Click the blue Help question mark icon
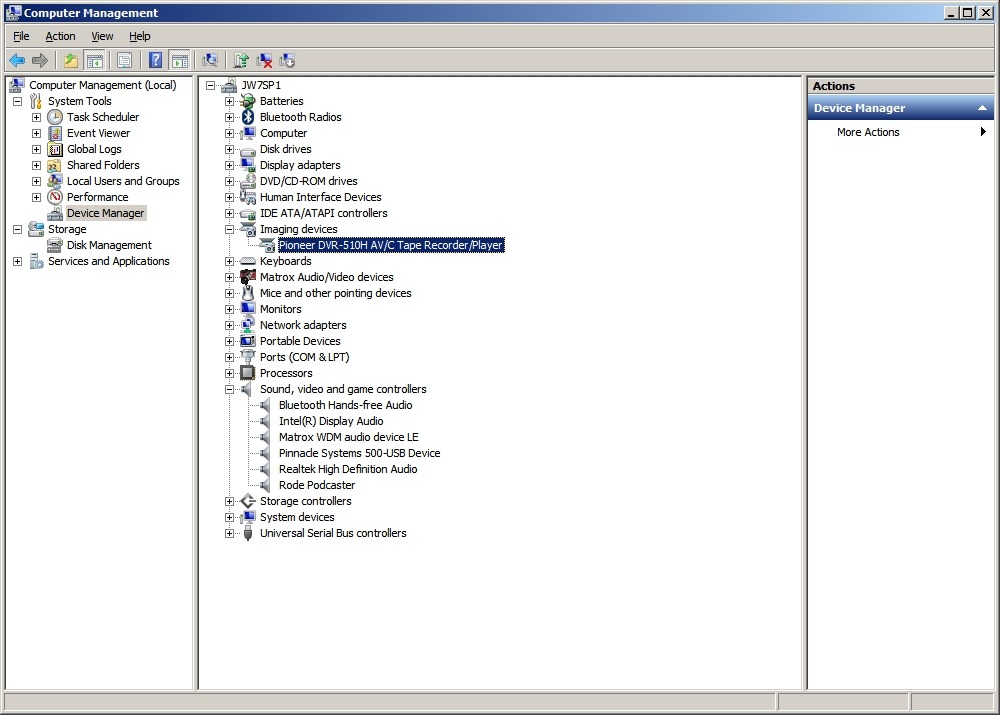 tap(155, 61)
